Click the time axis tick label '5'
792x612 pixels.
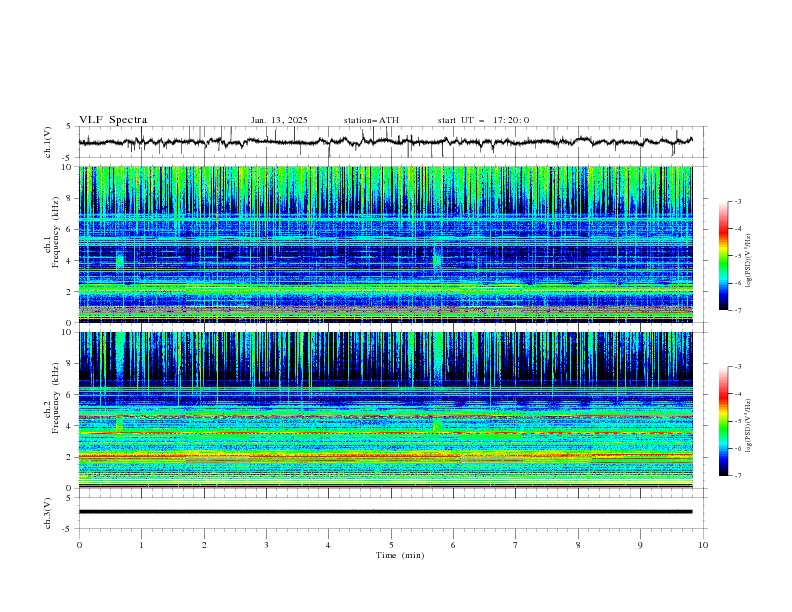[x=391, y=545]
